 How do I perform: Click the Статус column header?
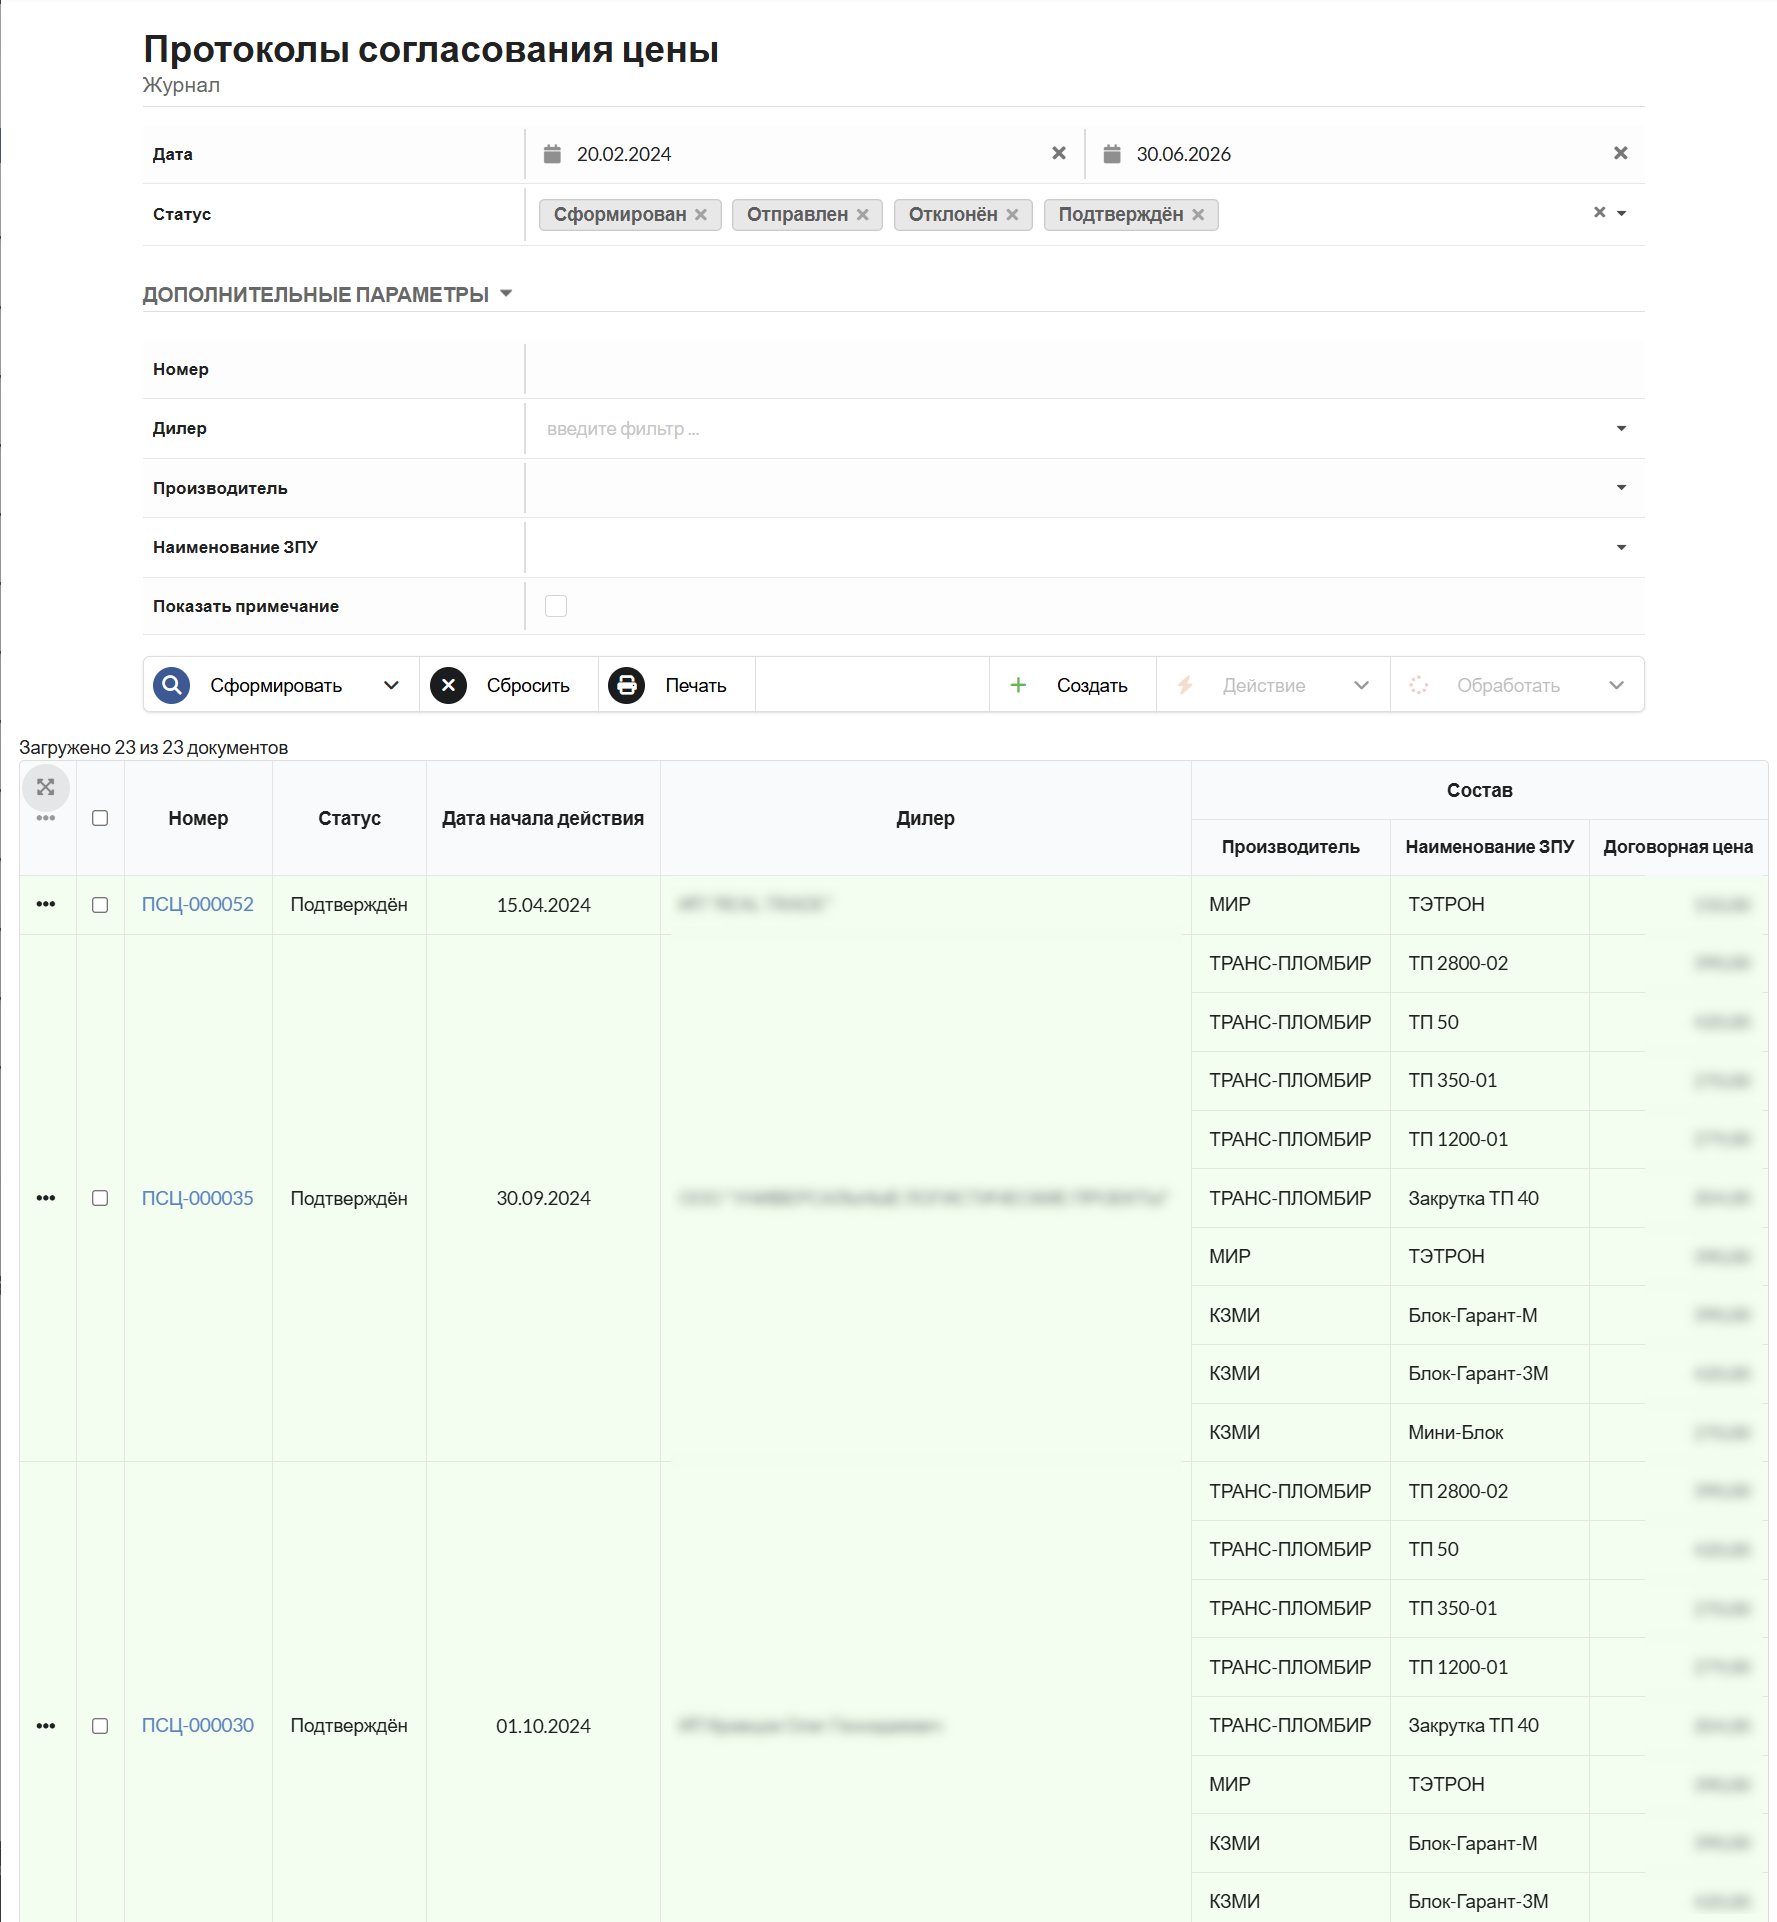349,818
